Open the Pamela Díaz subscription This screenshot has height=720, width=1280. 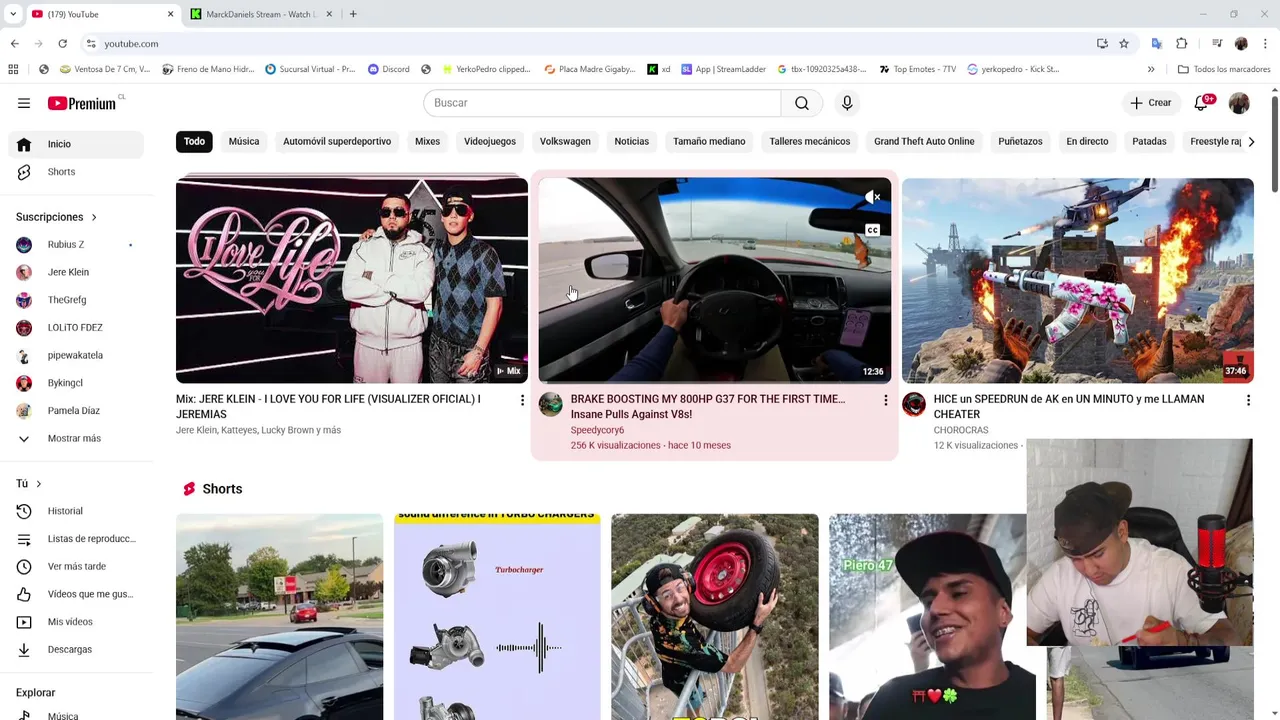pos(76,411)
